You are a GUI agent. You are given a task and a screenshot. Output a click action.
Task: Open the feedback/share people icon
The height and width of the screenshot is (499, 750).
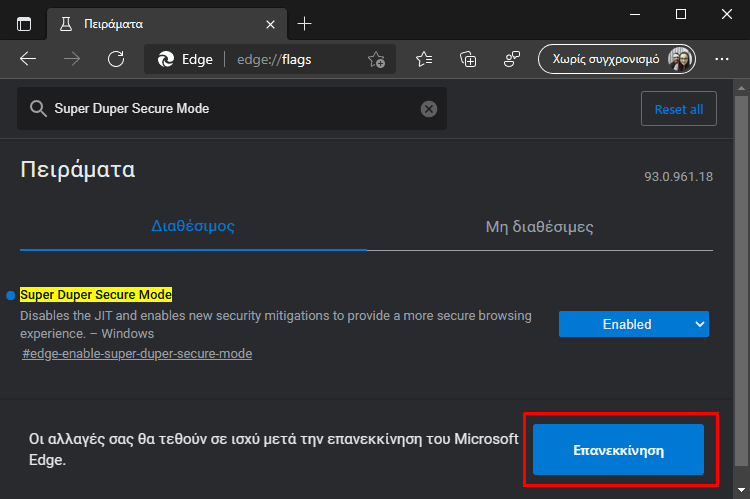(x=511, y=59)
